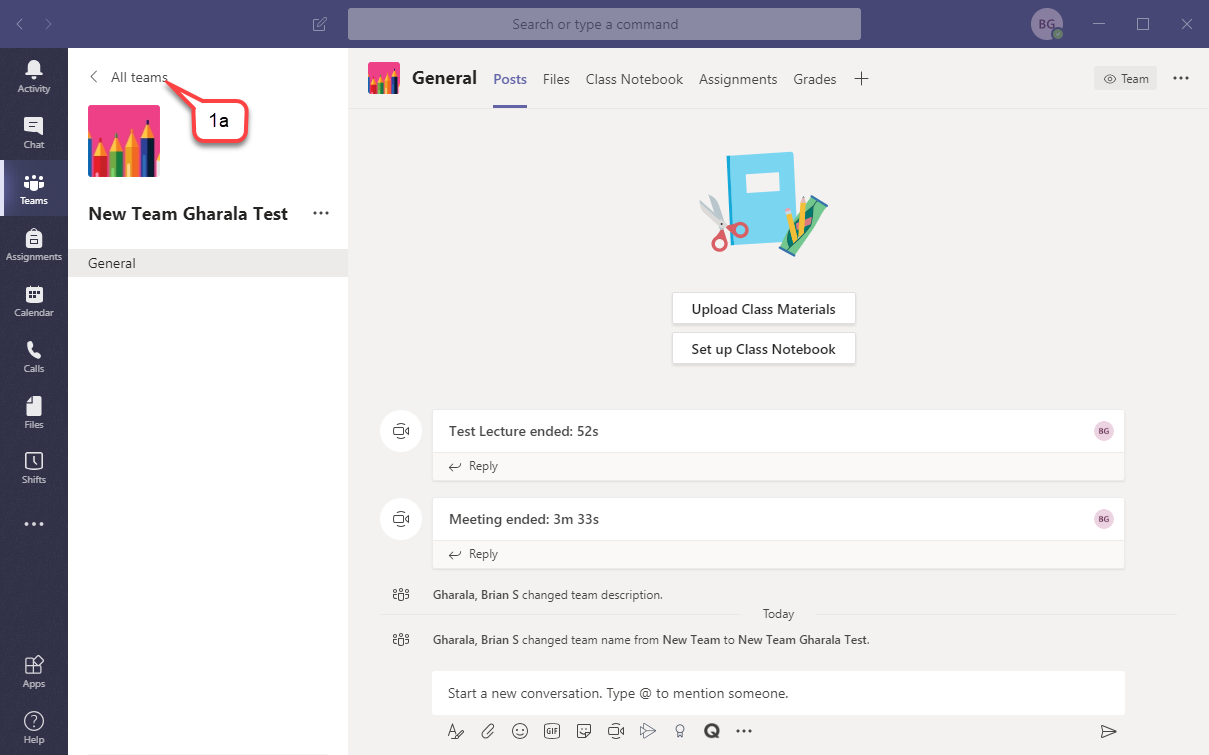Start a new chat with compose icon
Image resolution: width=1209 pixels, height=755 pixels.
pyautogui.click(x=320, y=24)
